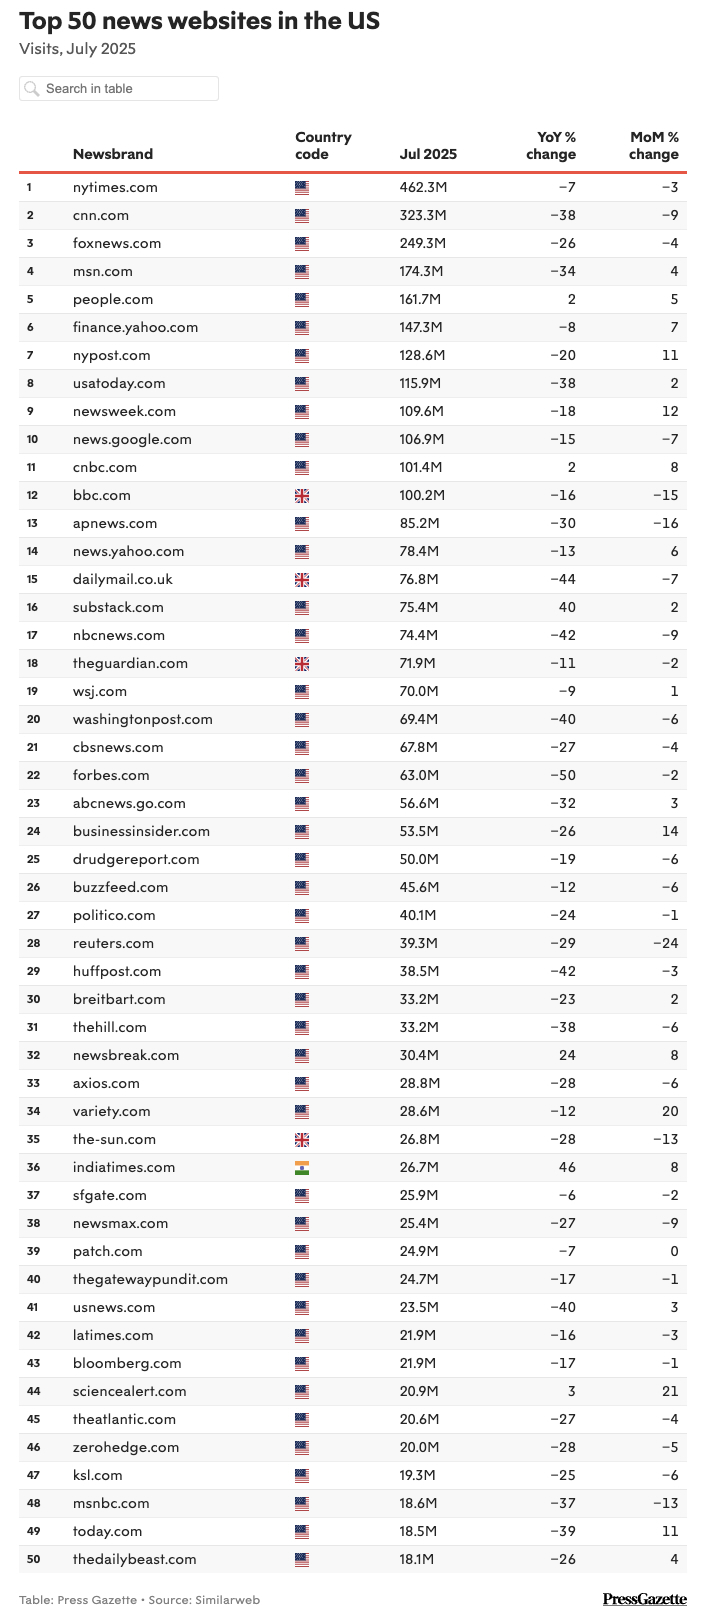Open the Similarweb source link

point(231,1600)
